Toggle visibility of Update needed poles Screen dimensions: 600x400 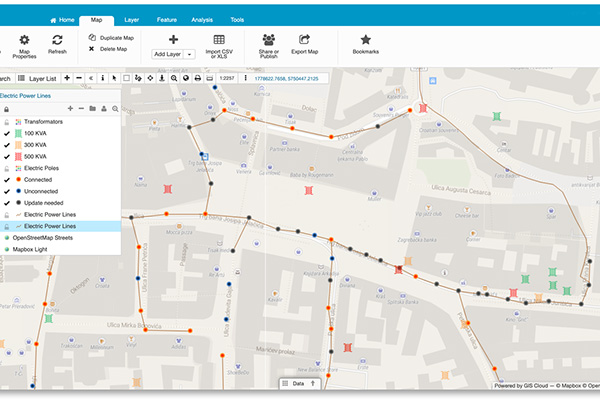[x=7, y=203]
